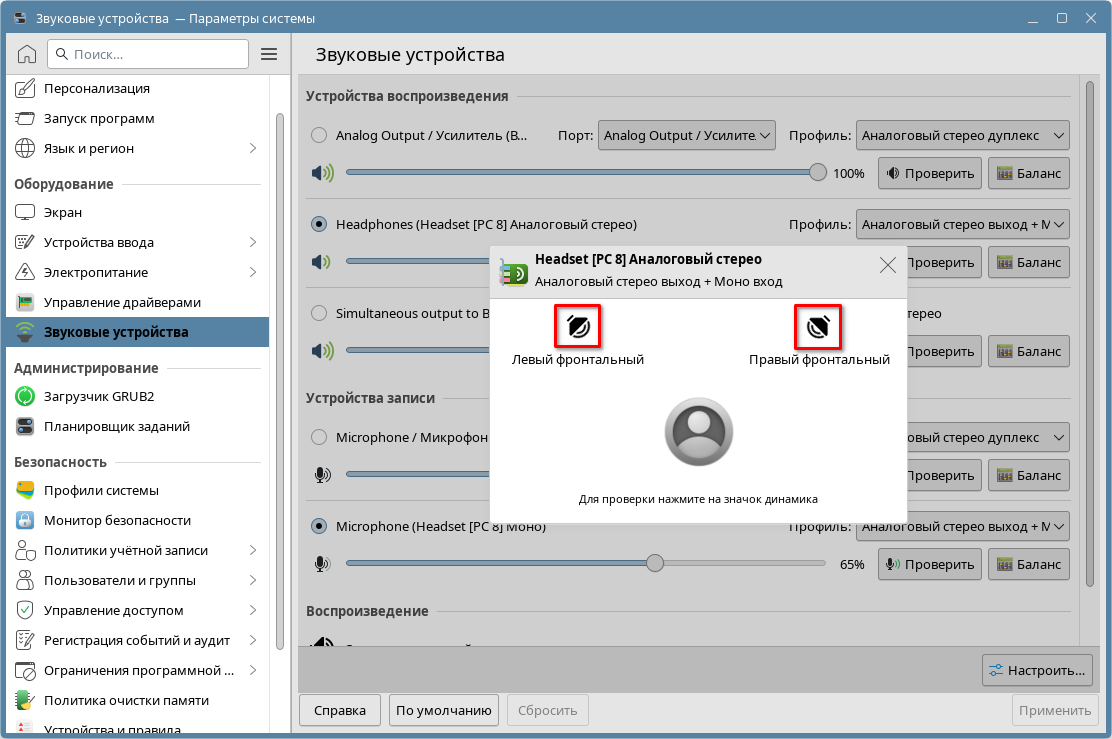
Task: Mute the Headset microphone volume icon
Action: tap(322, 564)
